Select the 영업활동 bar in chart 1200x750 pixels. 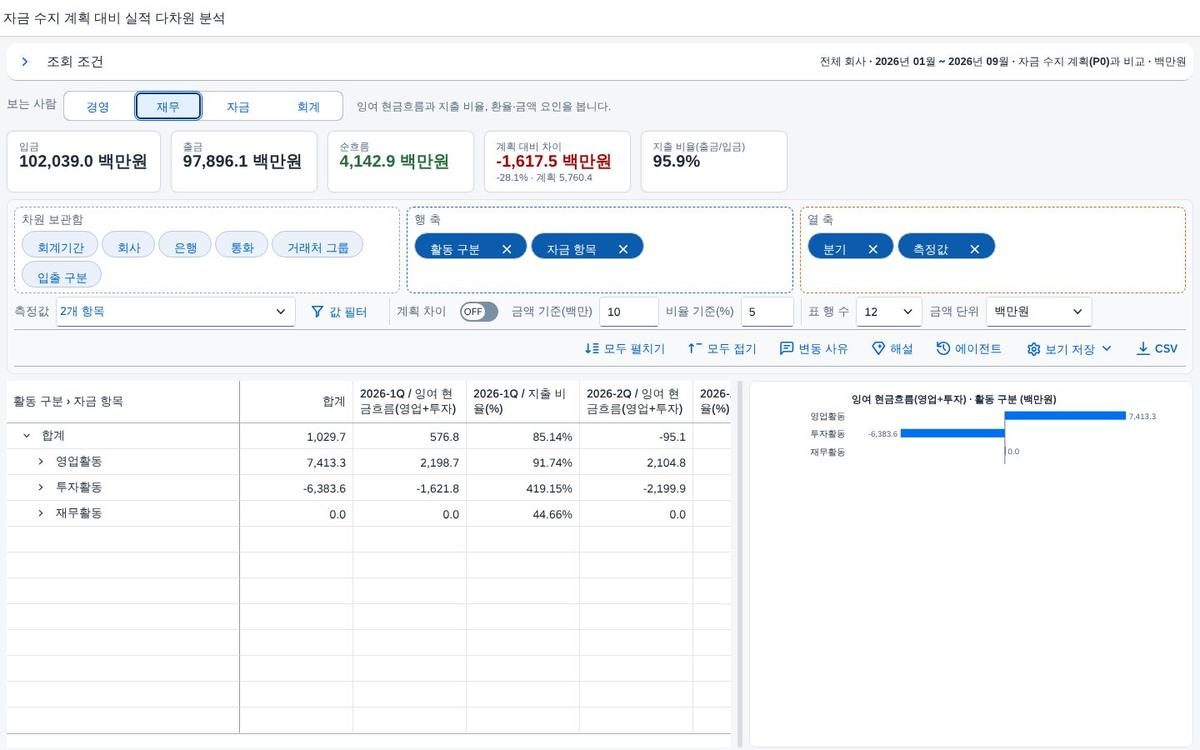(1065, 416)
